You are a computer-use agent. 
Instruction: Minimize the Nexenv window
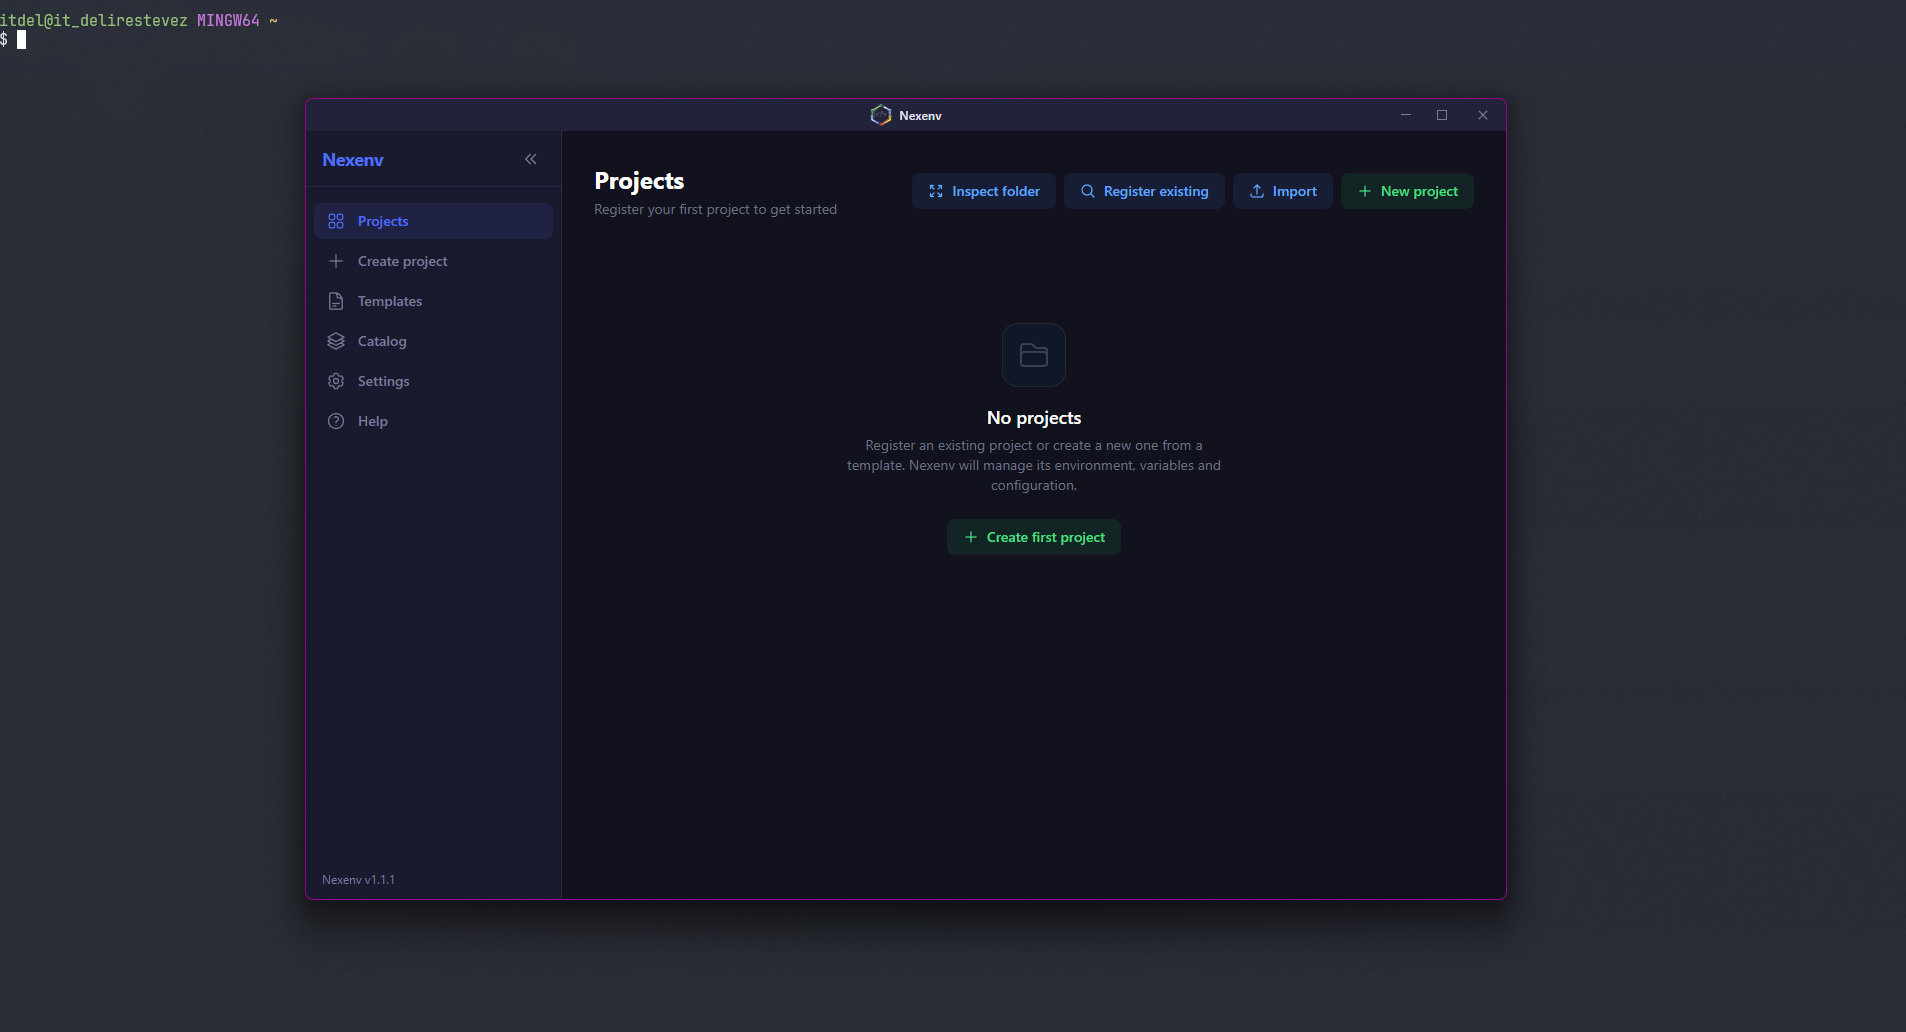pyautogui.click(x=1406, y=115)
